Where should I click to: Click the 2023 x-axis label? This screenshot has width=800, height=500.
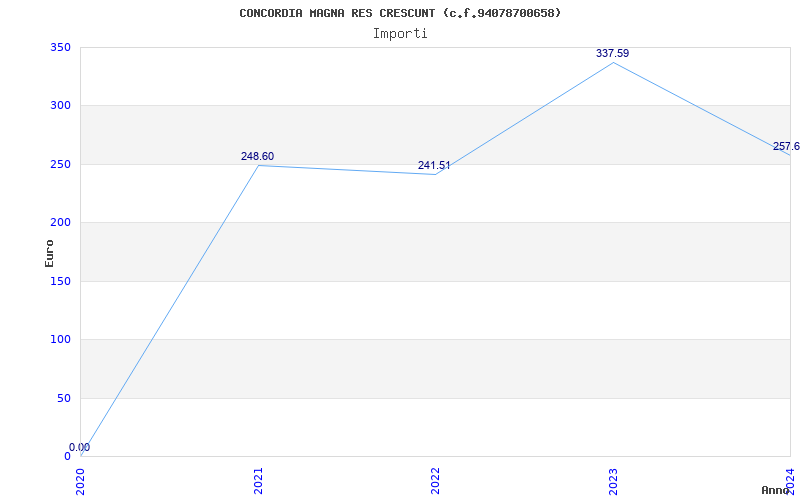613,481
